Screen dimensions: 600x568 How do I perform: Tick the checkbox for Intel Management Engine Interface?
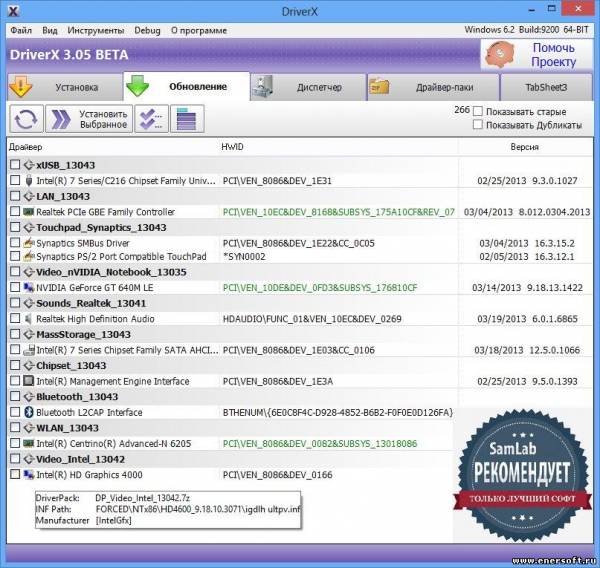(15, 381)
